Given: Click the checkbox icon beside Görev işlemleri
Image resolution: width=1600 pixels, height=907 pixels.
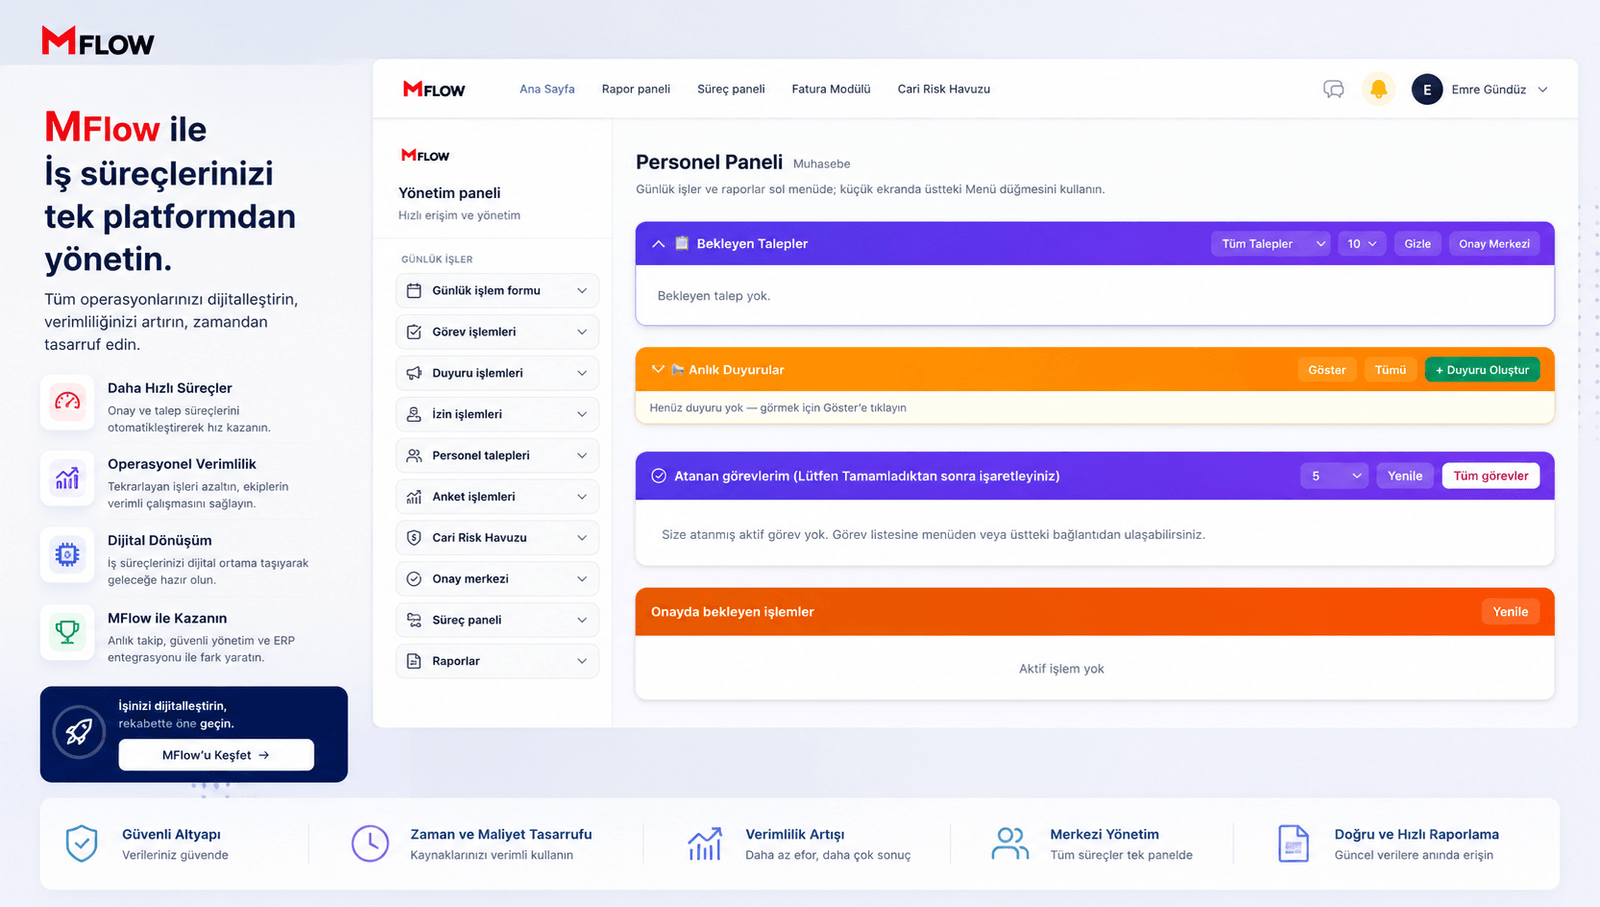Looking at the screenshot, I should click(x=414, y=332).
